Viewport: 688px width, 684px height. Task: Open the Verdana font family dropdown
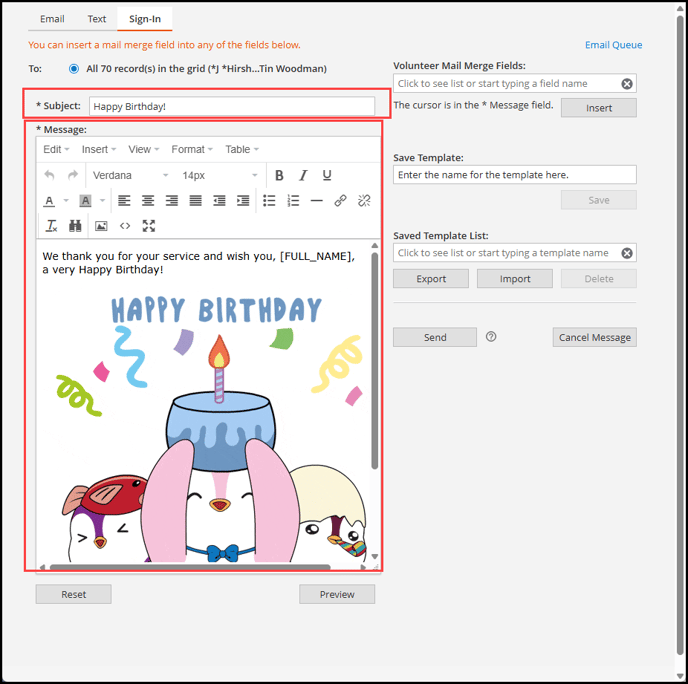(130, 175)
